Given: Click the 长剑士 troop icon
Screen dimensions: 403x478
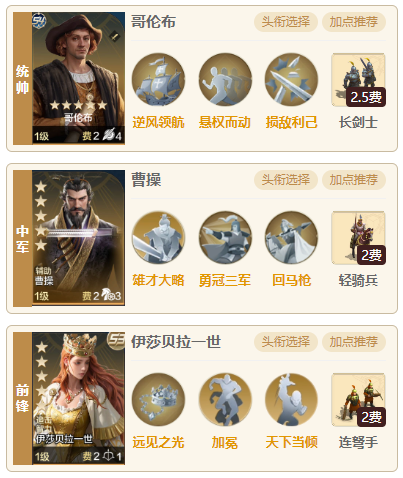Looking at the screenshot, I should pyautogui.click(x=358, y=80).
